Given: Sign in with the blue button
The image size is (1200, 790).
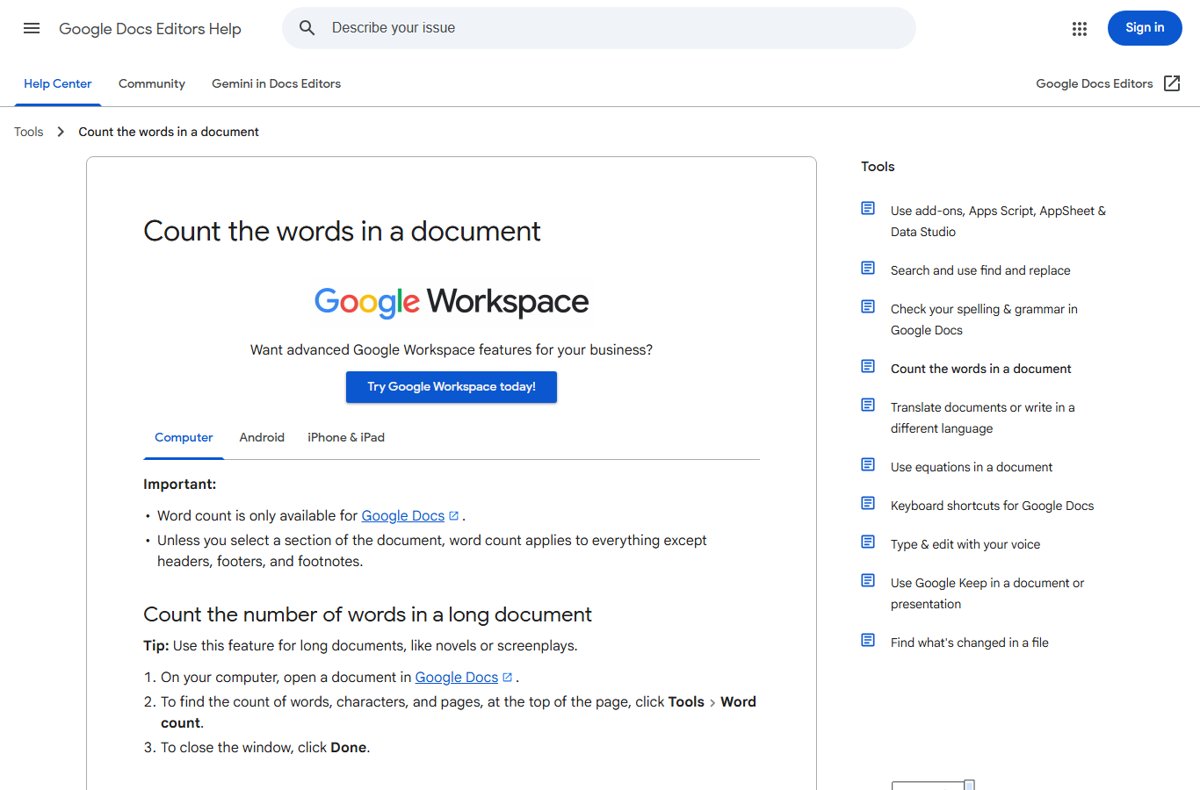Looking at the screenshot, I should point(1145,28).
